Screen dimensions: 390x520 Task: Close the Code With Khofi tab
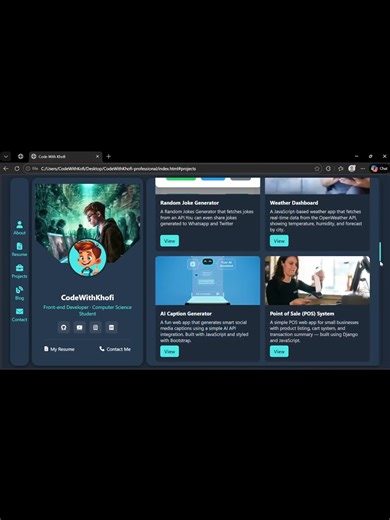[x=97, y=156]
